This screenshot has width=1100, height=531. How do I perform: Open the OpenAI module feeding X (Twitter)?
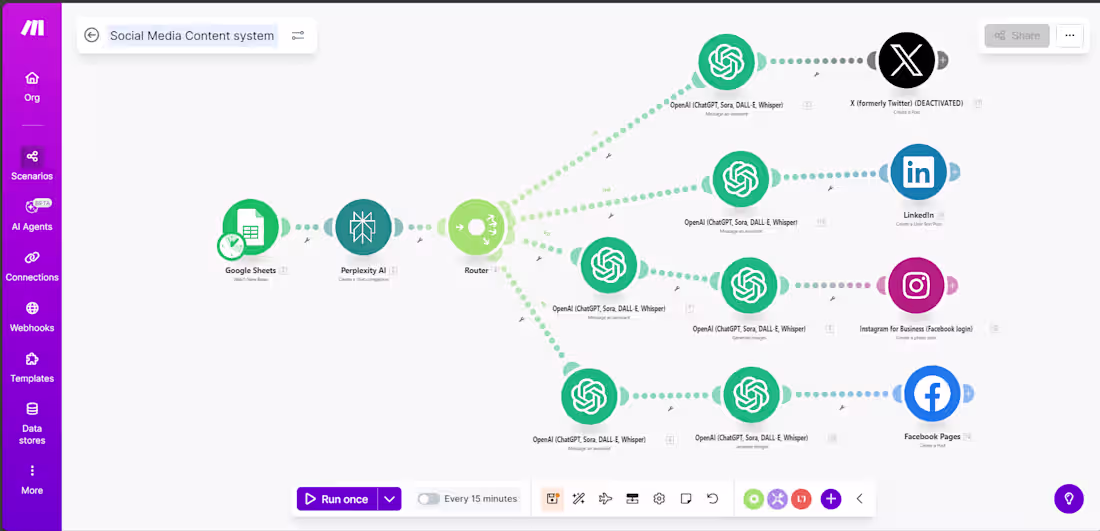(727, 61)
